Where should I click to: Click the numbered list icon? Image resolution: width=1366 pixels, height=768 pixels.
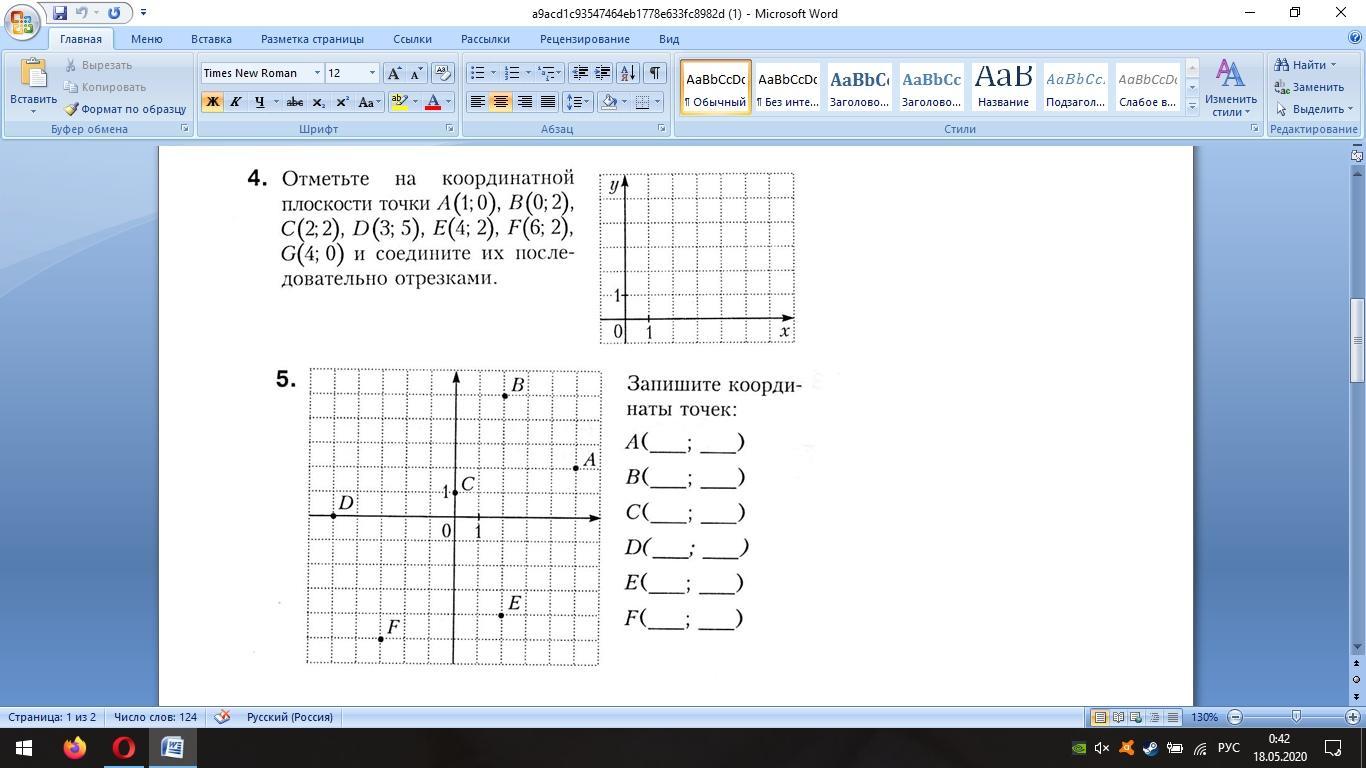(x=512, y=73)
